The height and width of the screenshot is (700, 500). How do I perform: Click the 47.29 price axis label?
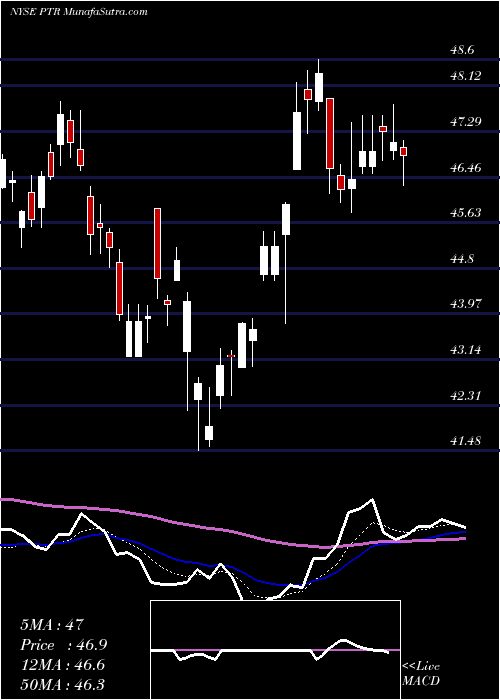click(467, 122)
